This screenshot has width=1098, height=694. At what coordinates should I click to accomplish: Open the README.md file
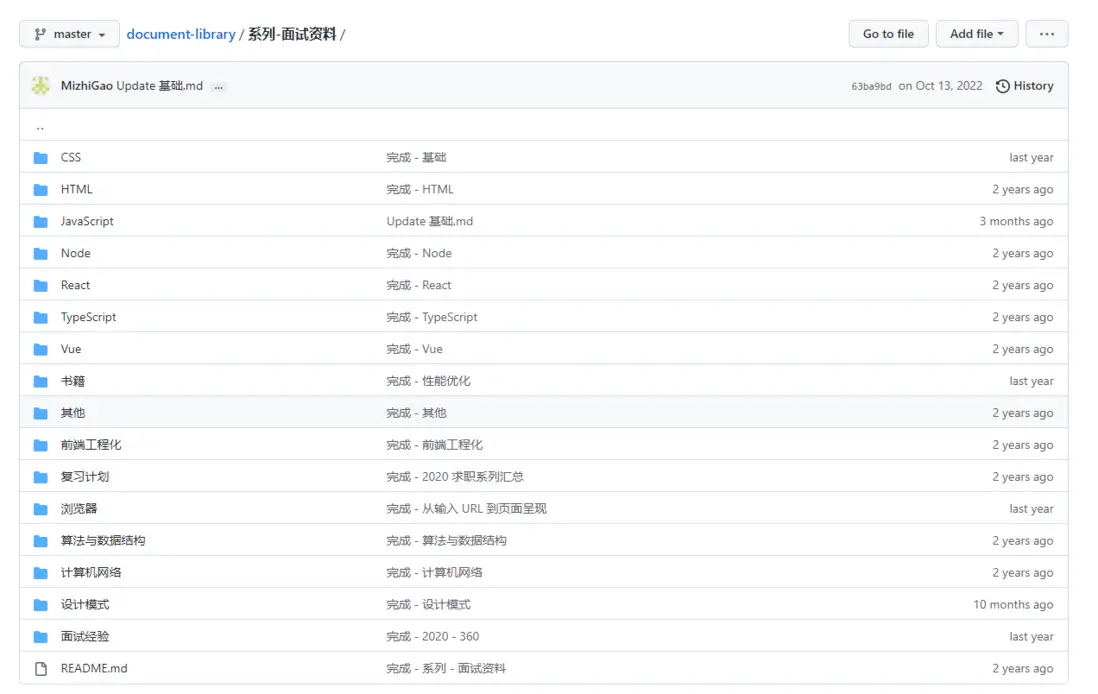[94, 668]
